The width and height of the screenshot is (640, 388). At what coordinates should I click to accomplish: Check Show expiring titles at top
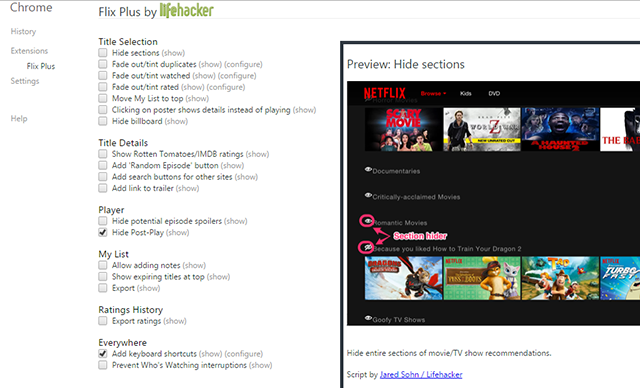[103, 277]
